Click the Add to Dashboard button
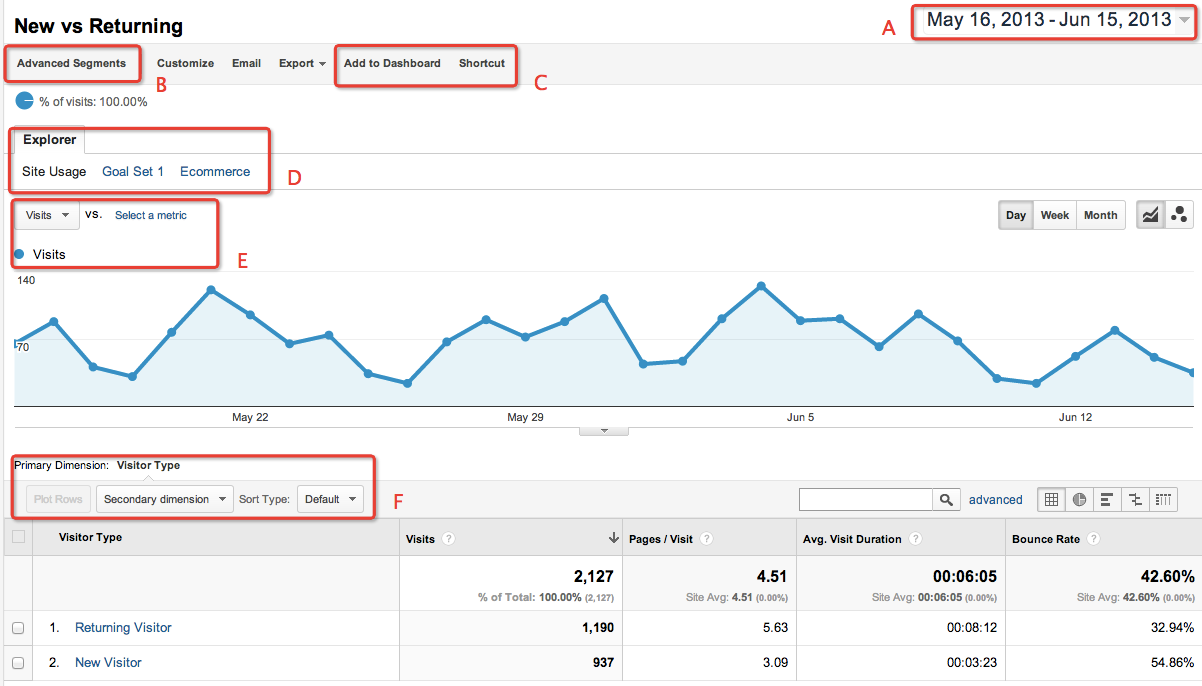Image resolution: width=1202 pixels, height=686 pixels. pyautogui.click(x=391, y=63)
